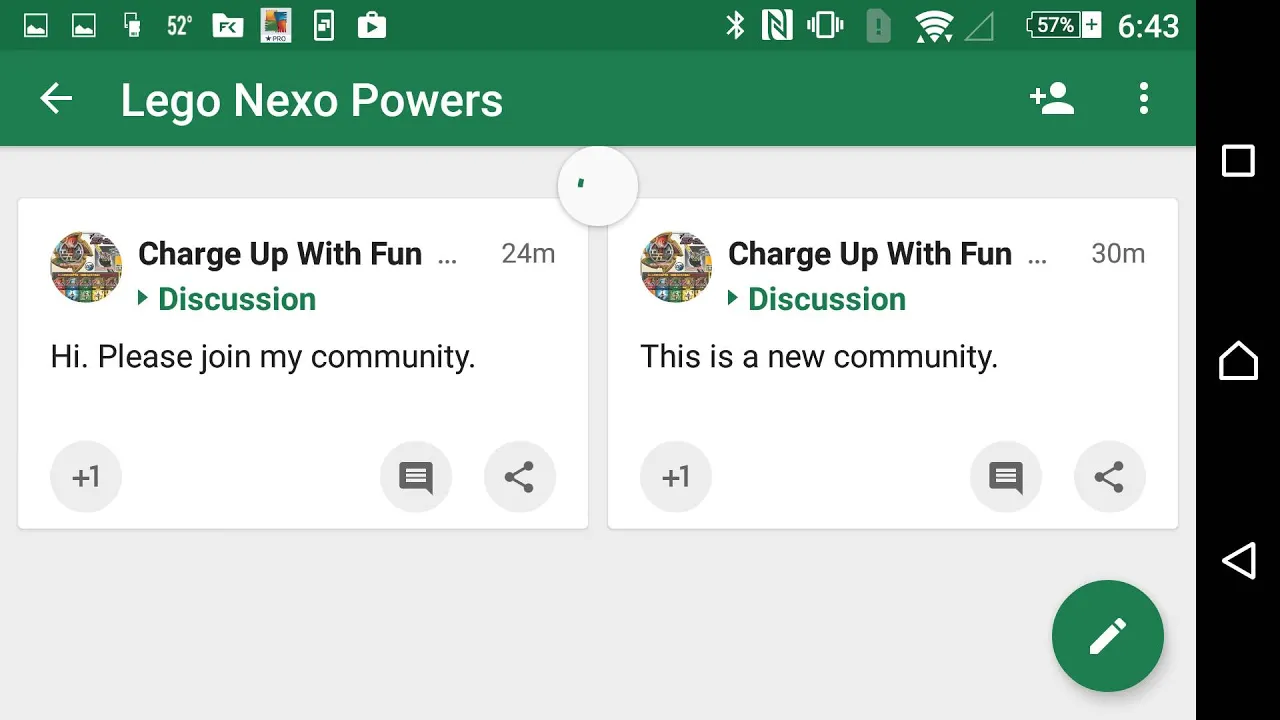Screen dimensions: 1280x720
Task: Tap the Play Store bag notification icon
Action: [x=372, y=26]
